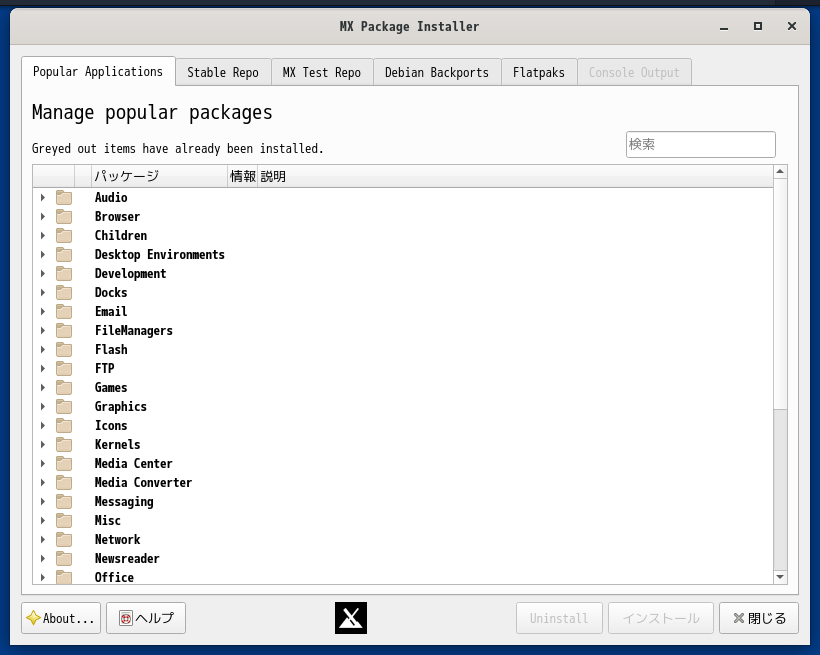The image size is (820, 655).
Task: Click the scrollbar up arrow
Action: point(780,172)
